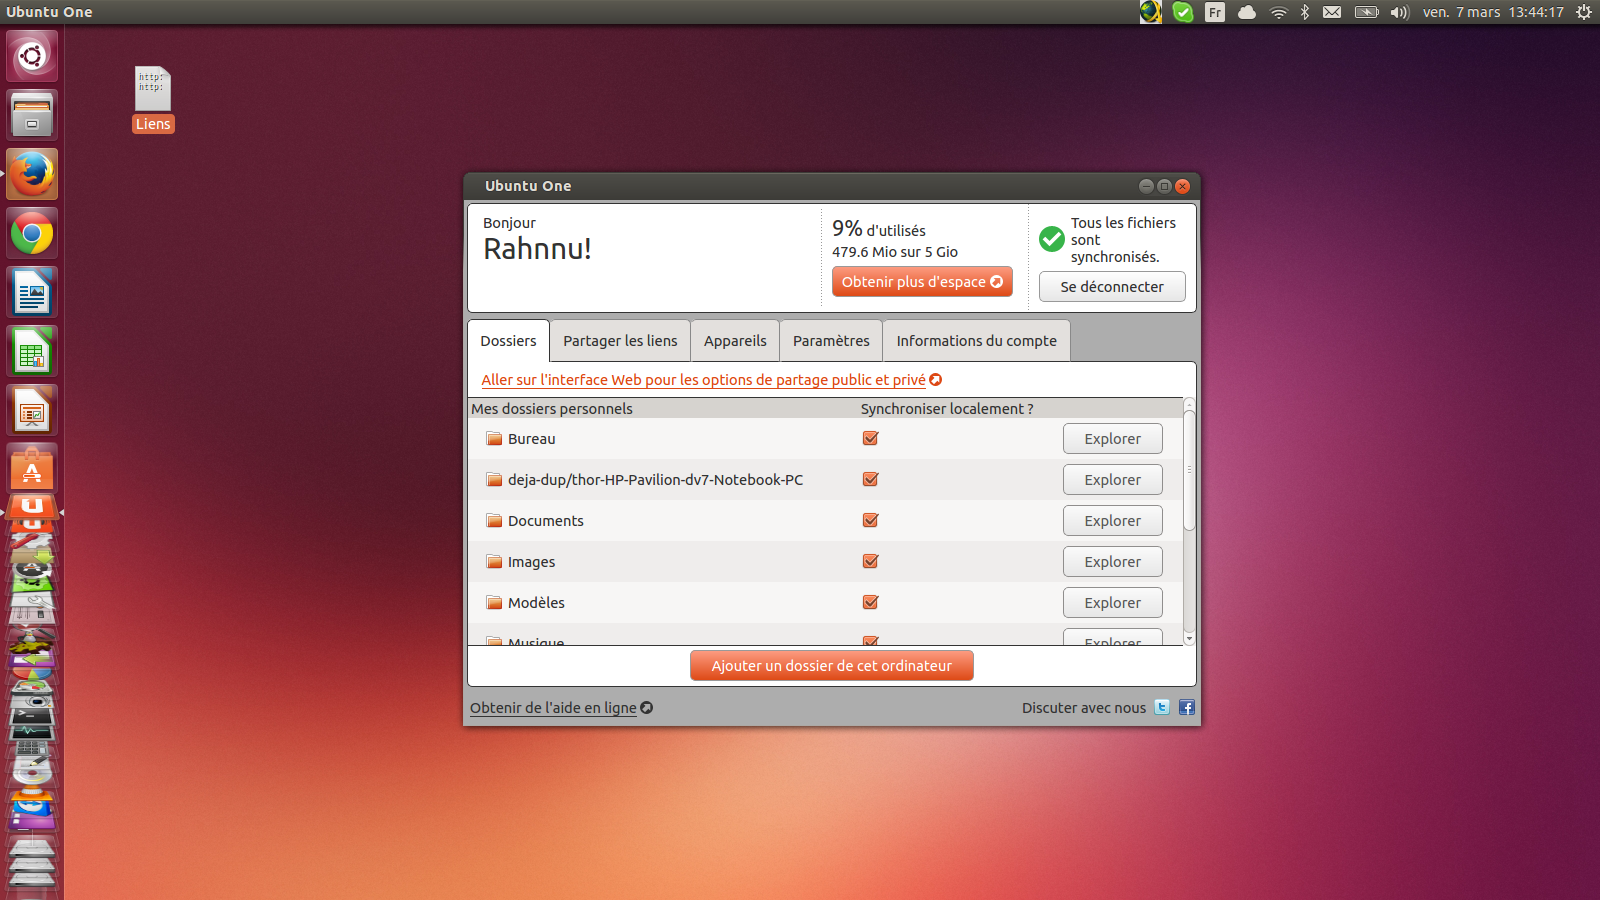Open the system power gear menu

click(x=1584, y=12)
